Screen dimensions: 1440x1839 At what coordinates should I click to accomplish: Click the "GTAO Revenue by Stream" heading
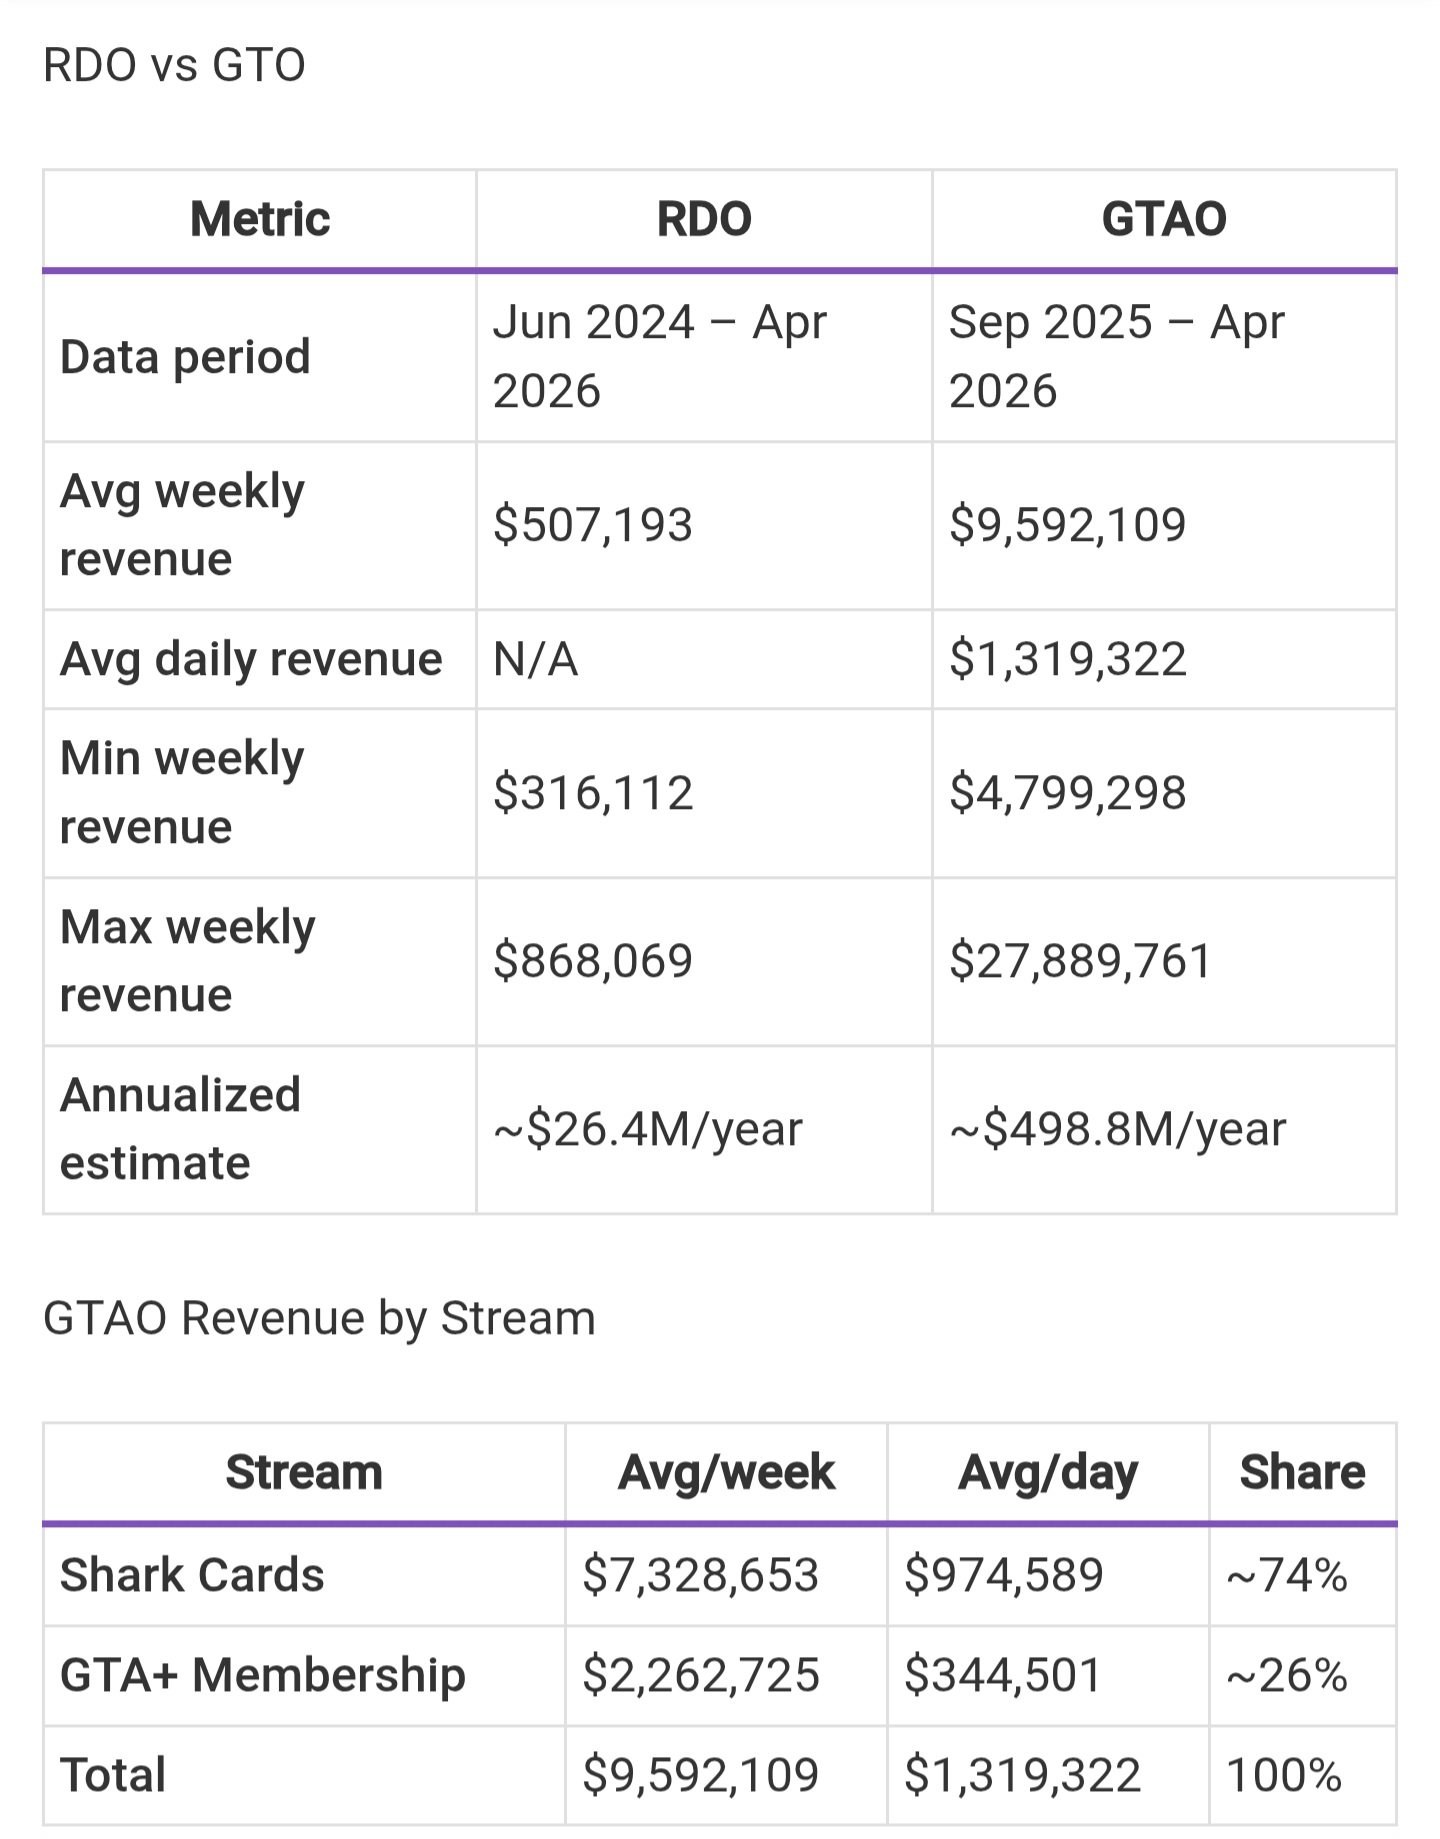click(319, 1318)
